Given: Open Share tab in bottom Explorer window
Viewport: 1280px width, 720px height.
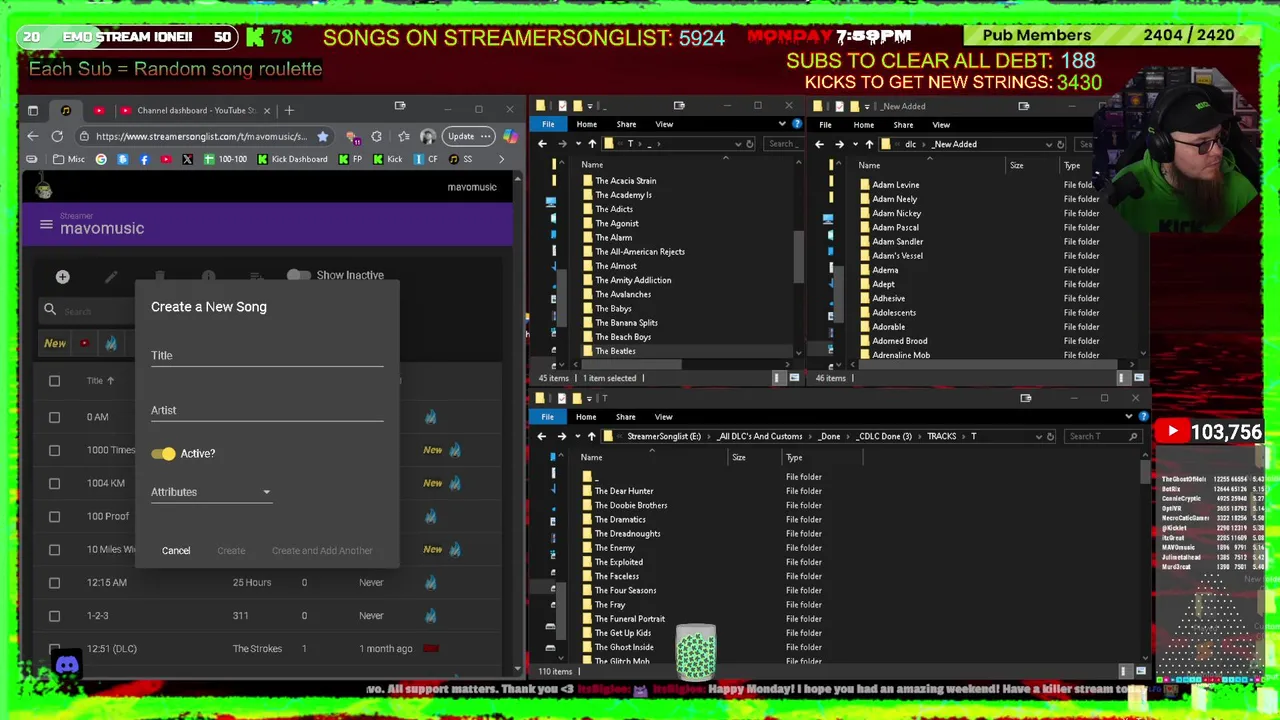Looking at the screenshot, I should click(625, 417).
